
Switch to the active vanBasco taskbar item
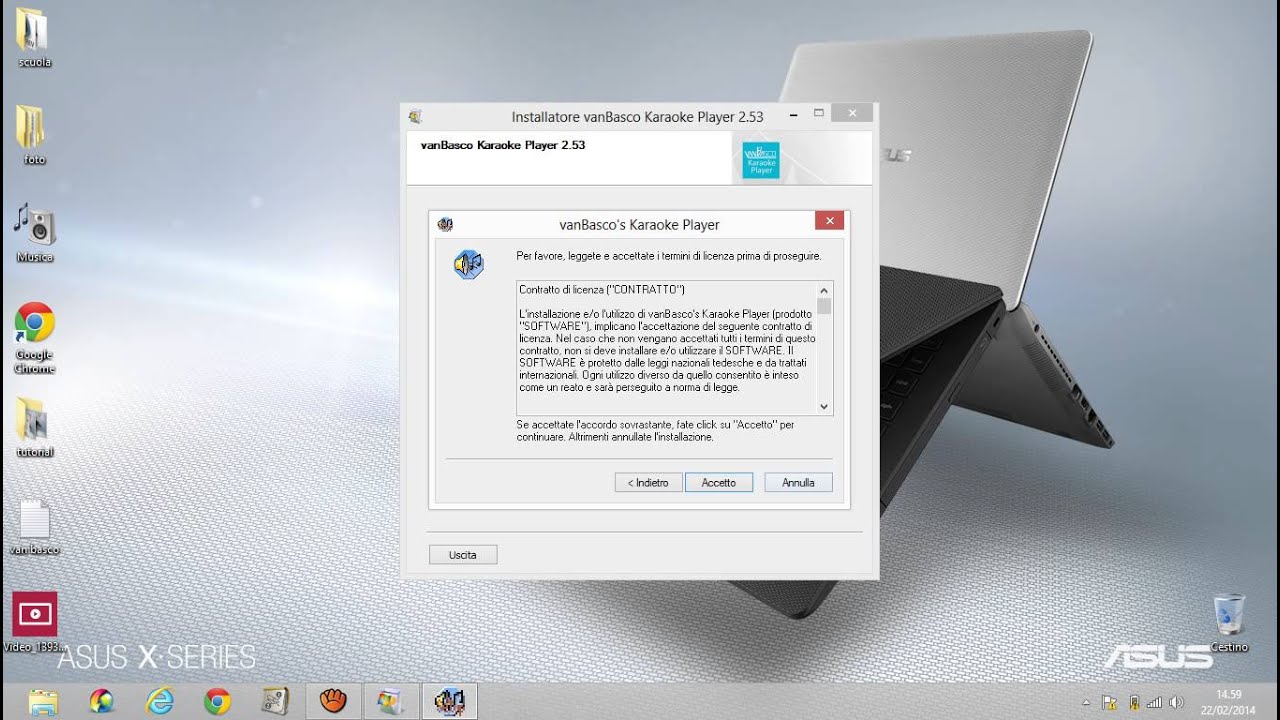click(449, 702)
